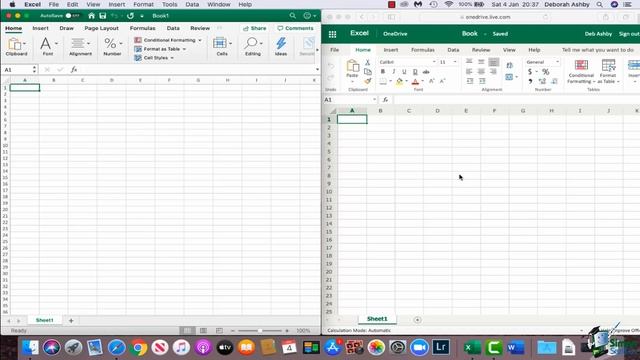Apply currency dollar format in Excel Online
The image size is (640, 360).
pyautogui.click(x=530, y=72)
